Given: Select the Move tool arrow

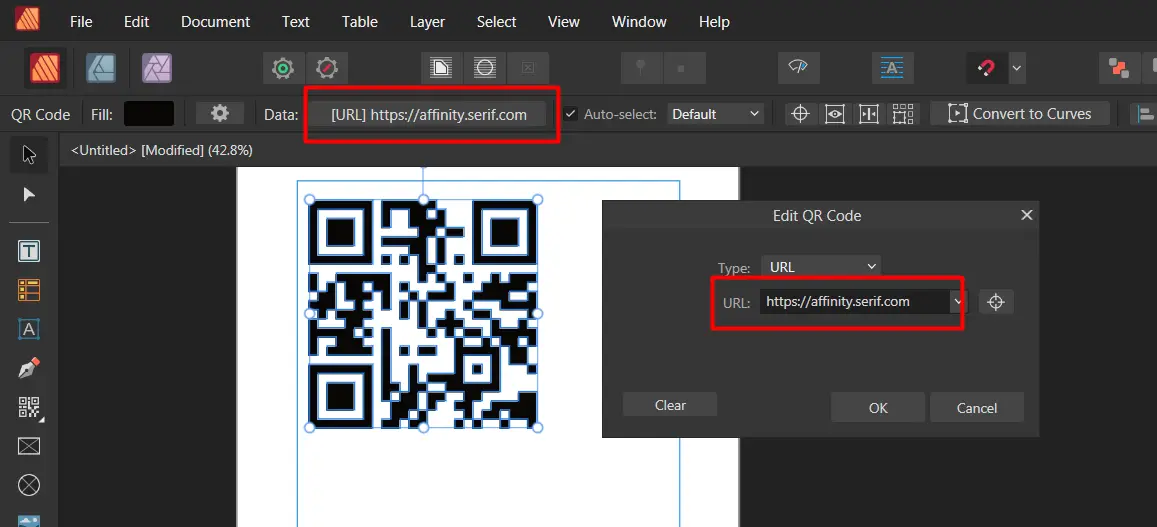Looking at the screenshot, I should click(29, 155).
